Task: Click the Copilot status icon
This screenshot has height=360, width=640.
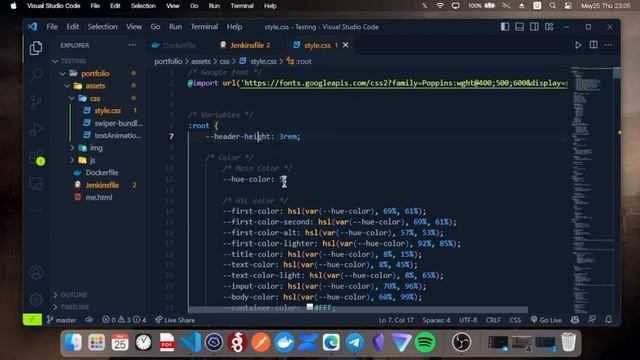Action: coord(575,320)
